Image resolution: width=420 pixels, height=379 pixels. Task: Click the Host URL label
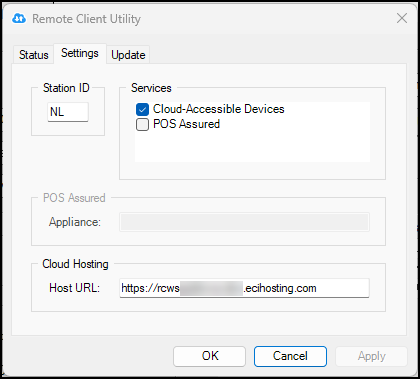tap(75, 288)
